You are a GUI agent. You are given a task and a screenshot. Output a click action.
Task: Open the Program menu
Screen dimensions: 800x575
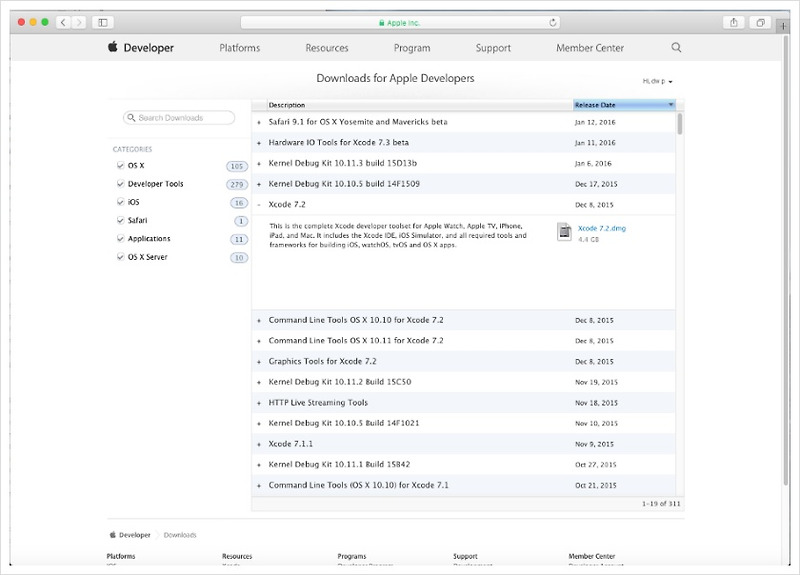pos(412,48)
